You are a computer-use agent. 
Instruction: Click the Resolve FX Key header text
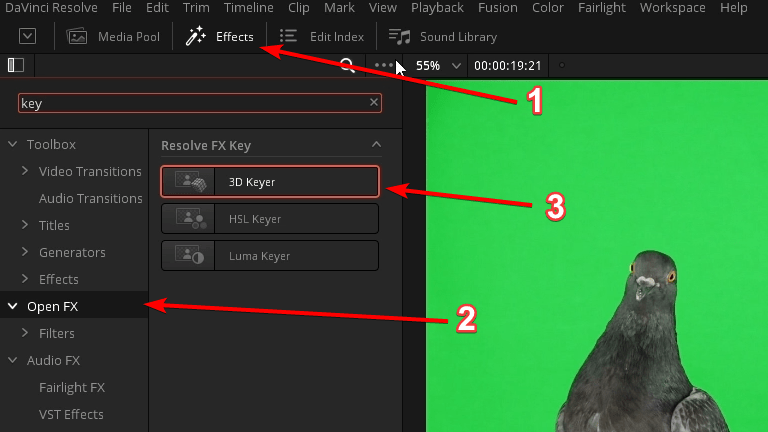click(206, 145)
